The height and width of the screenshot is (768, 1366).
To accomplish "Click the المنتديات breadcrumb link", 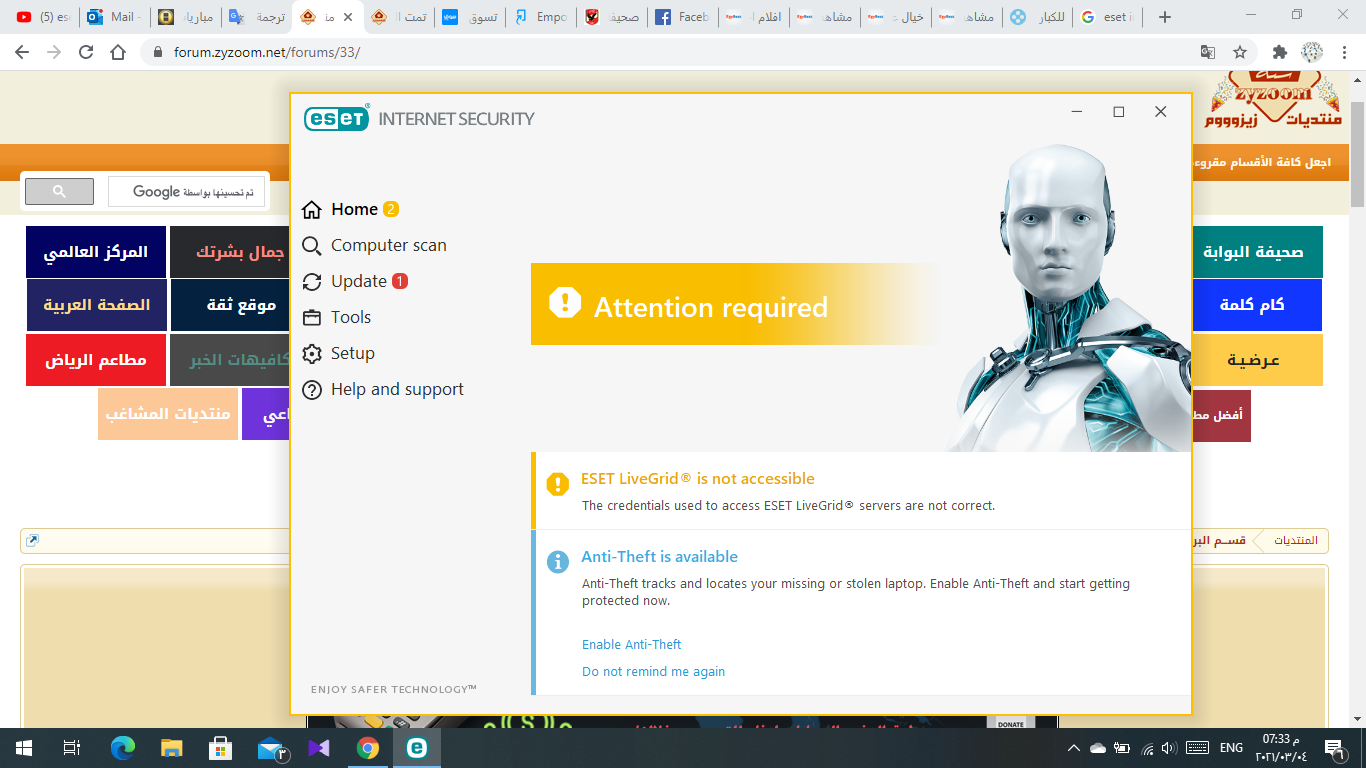I will (1295, 540).
